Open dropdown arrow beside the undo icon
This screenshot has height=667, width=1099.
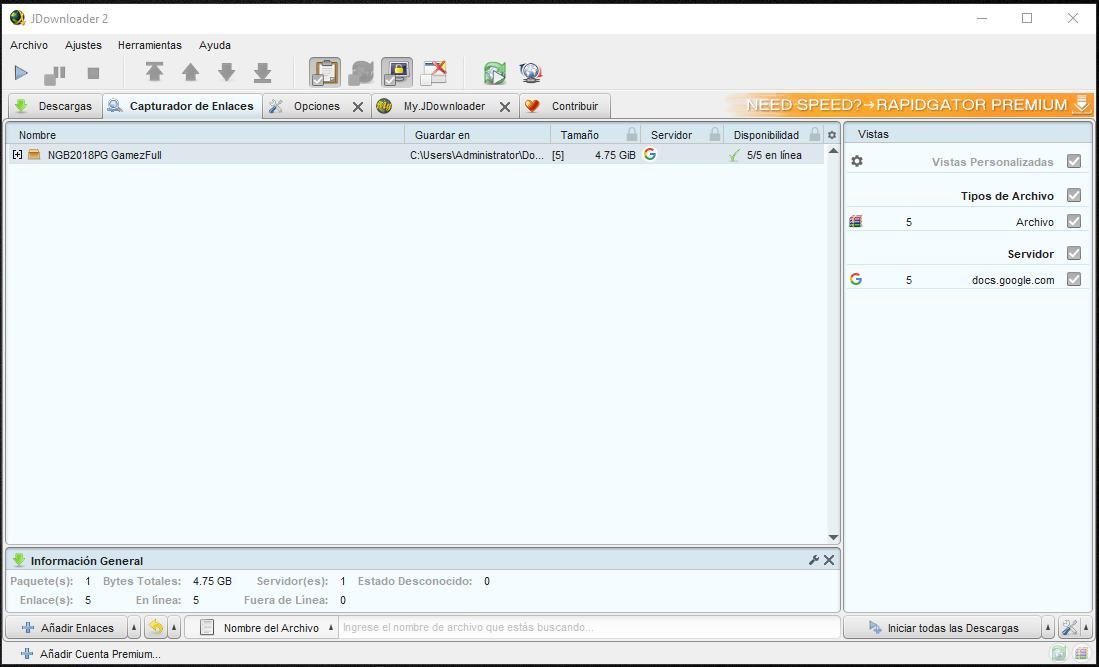point(175,627)
